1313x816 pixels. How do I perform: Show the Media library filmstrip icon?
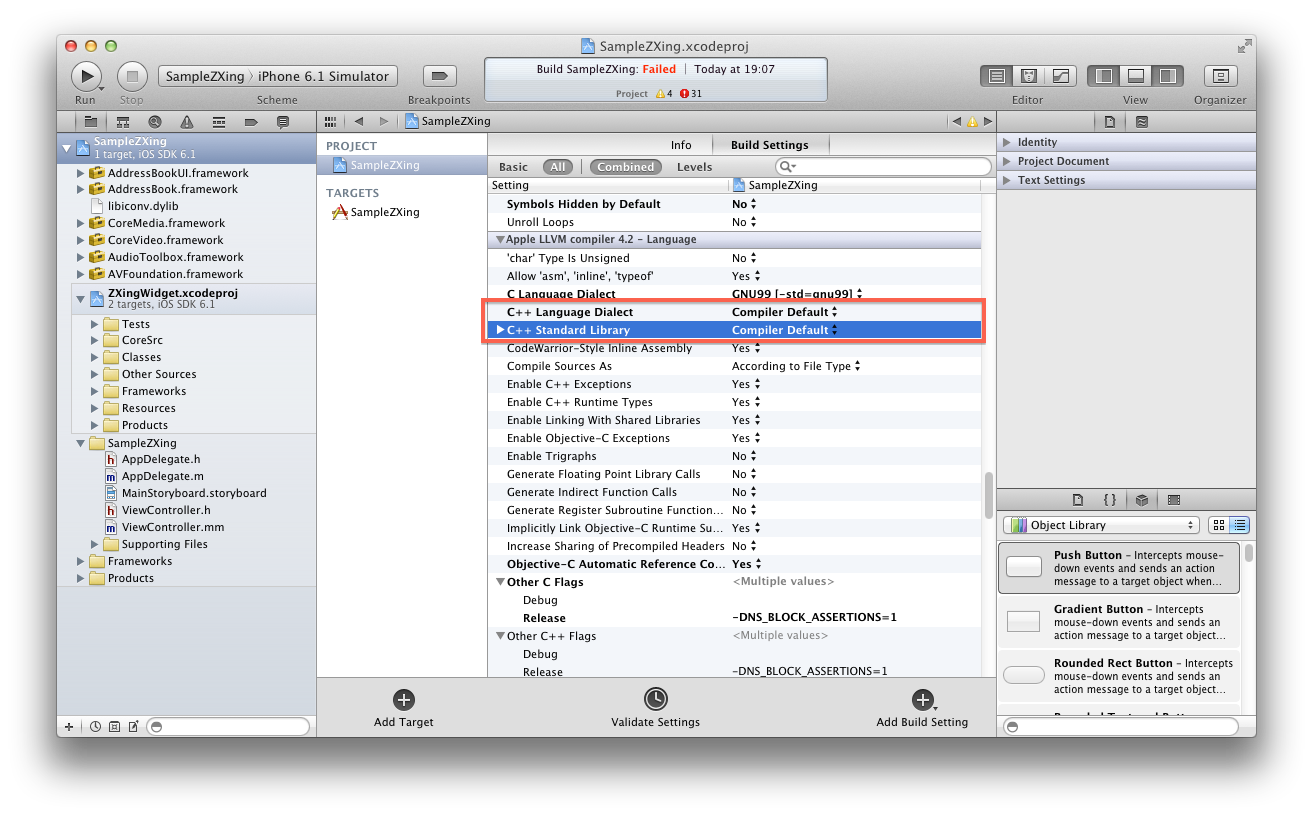(x=1174, y=500)
